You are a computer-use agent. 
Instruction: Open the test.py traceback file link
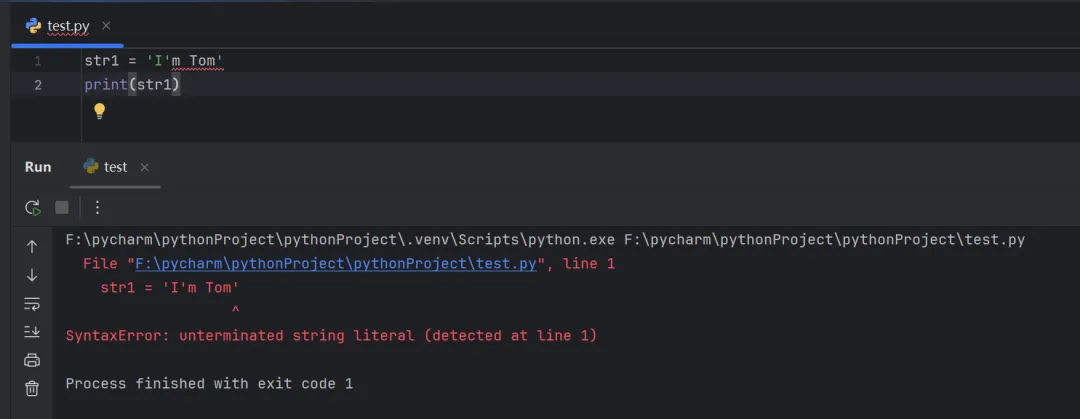coord(337,264)
